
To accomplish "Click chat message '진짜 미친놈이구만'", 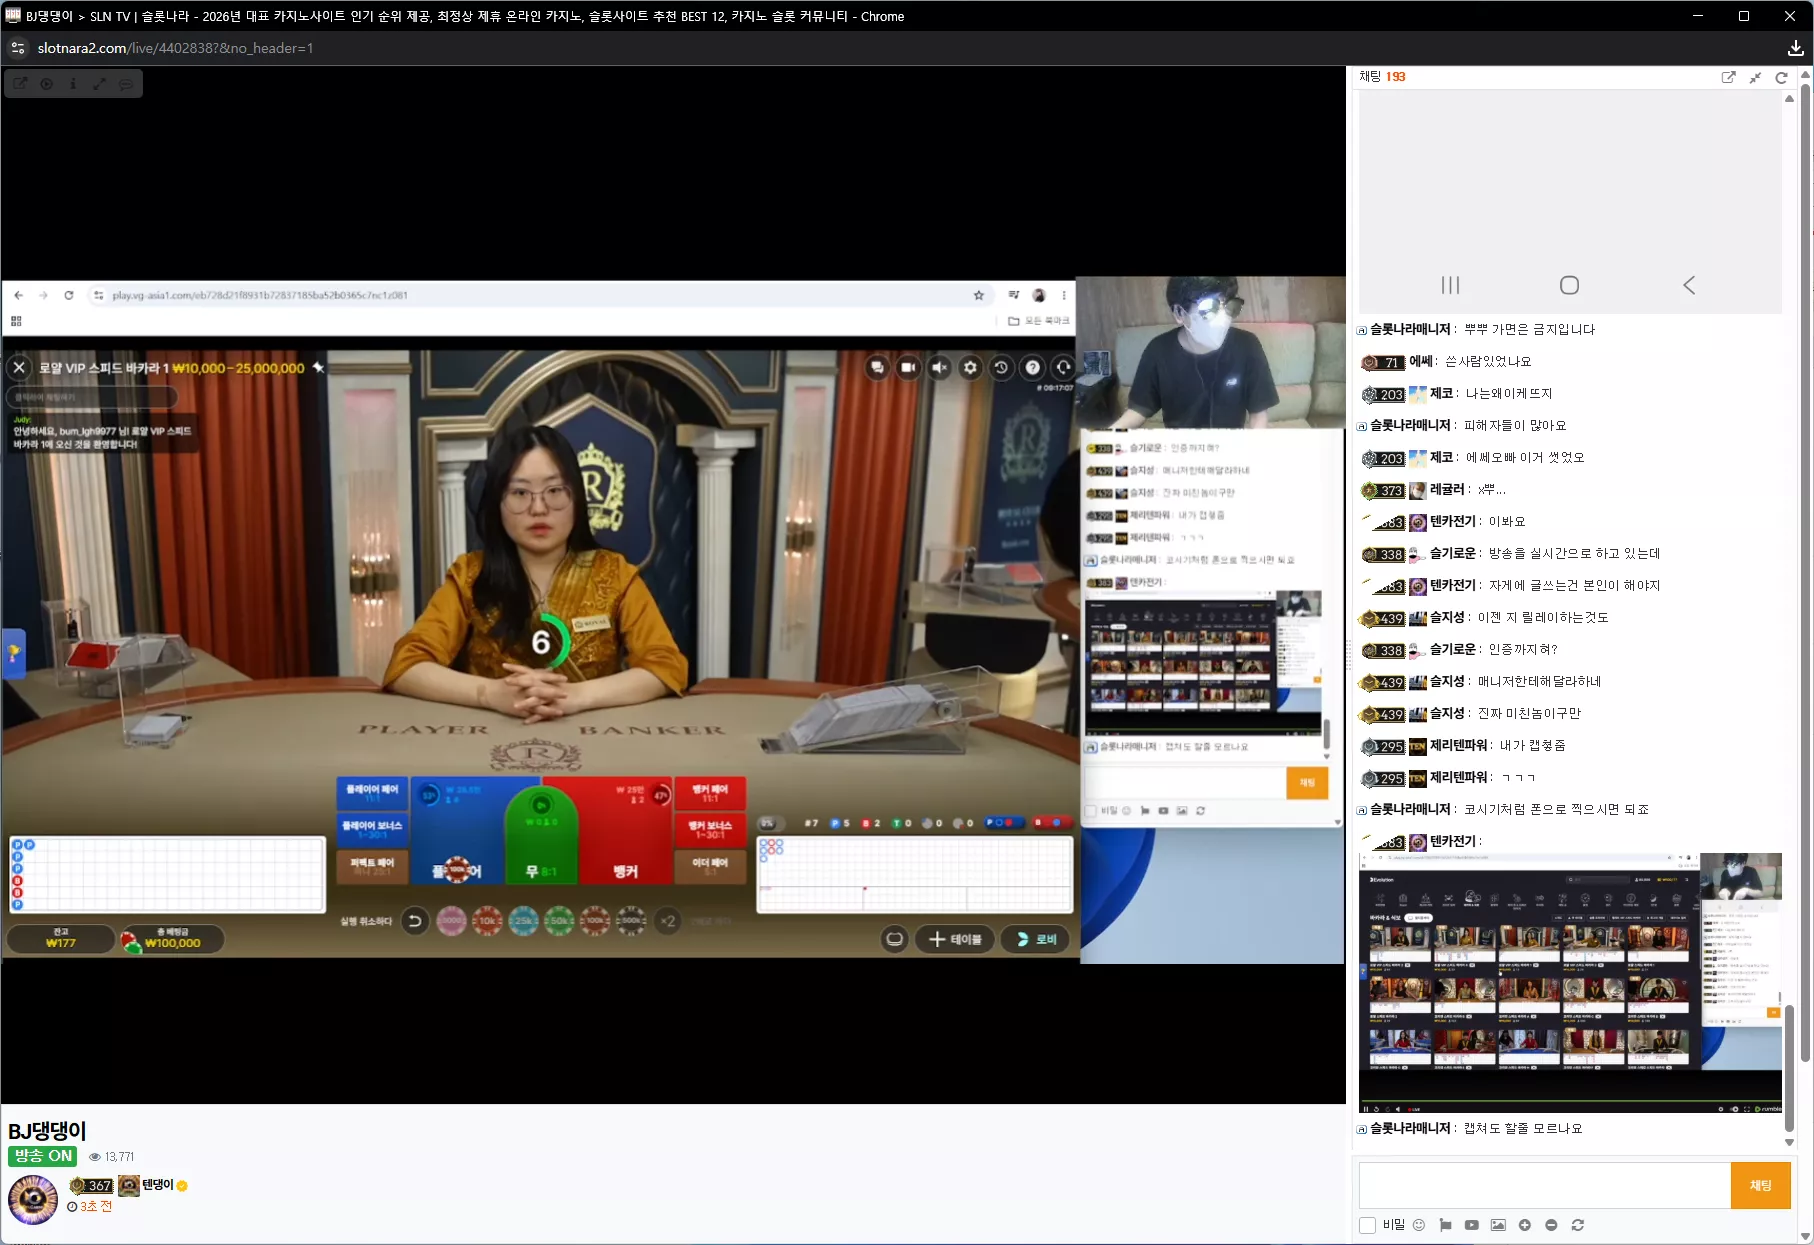I will click(1529, 714).
